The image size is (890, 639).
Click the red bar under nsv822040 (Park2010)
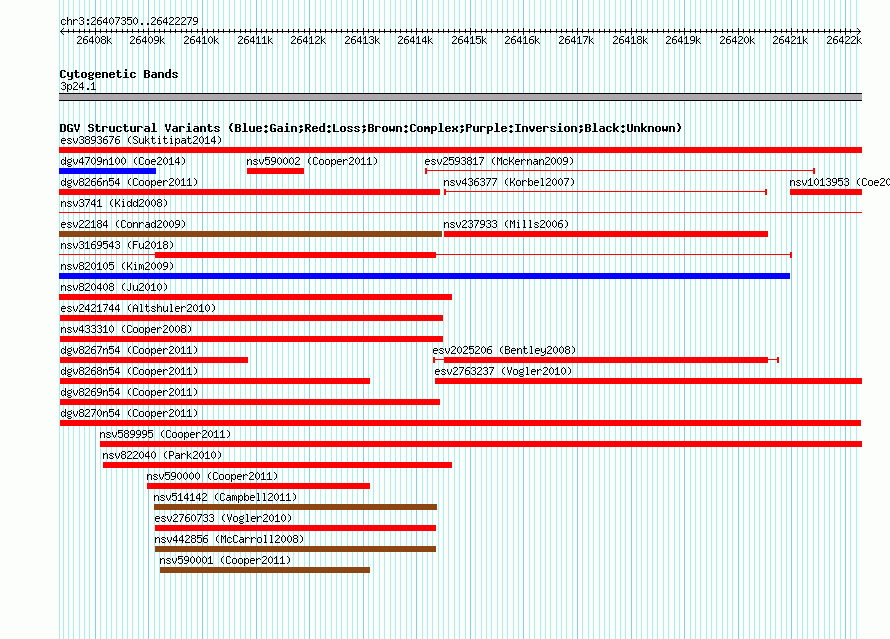pos(278,465)
